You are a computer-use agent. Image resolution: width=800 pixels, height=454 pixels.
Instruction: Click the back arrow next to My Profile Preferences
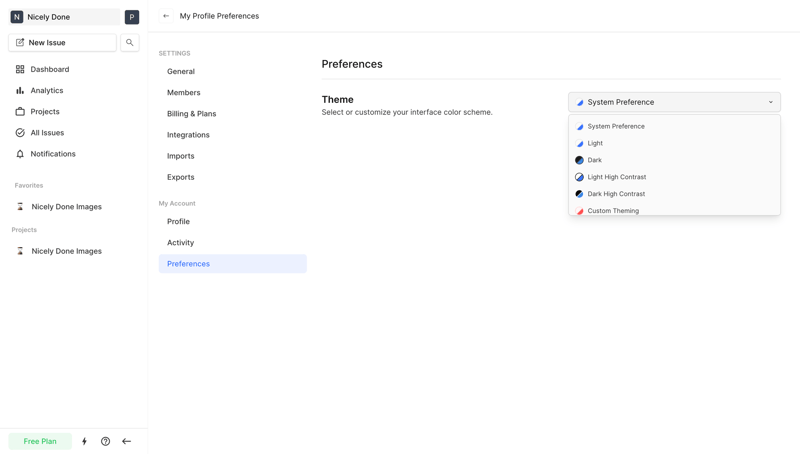(x=166, y=16)
